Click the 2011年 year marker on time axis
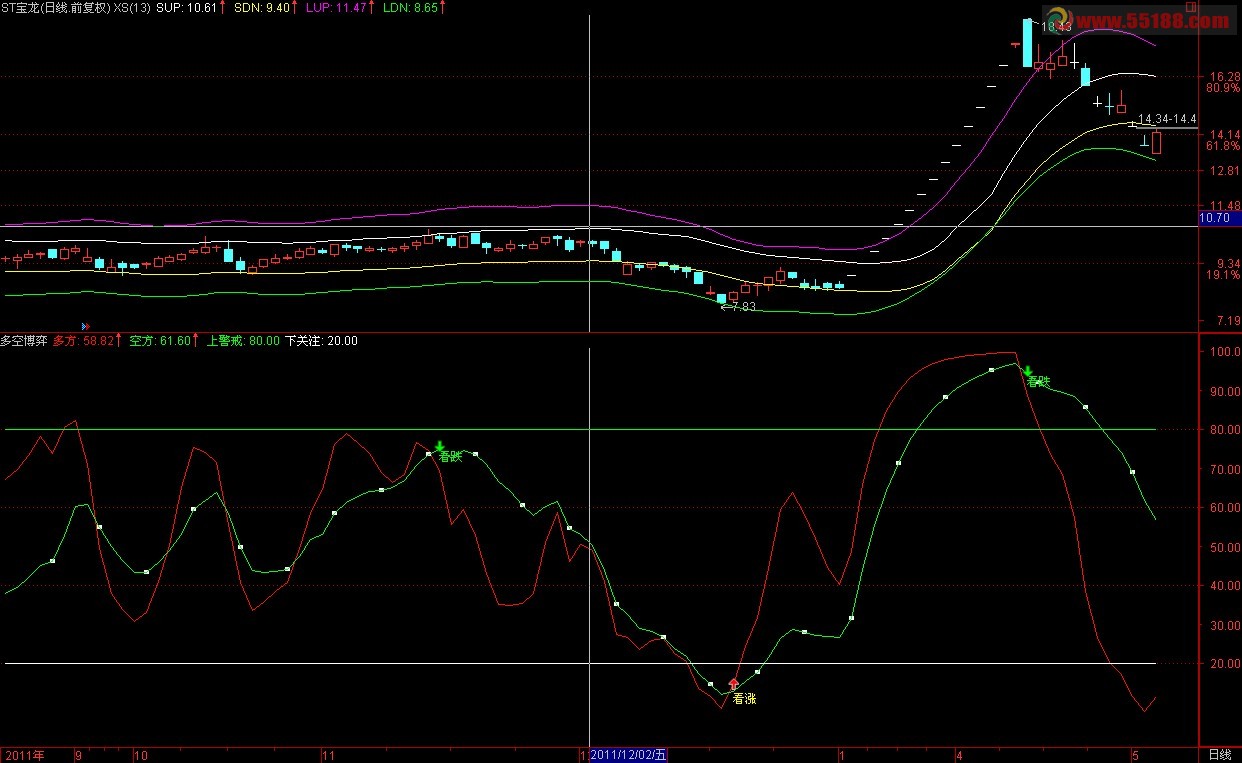Viewport: 1242px width, 763px height. tap(25, 755)
